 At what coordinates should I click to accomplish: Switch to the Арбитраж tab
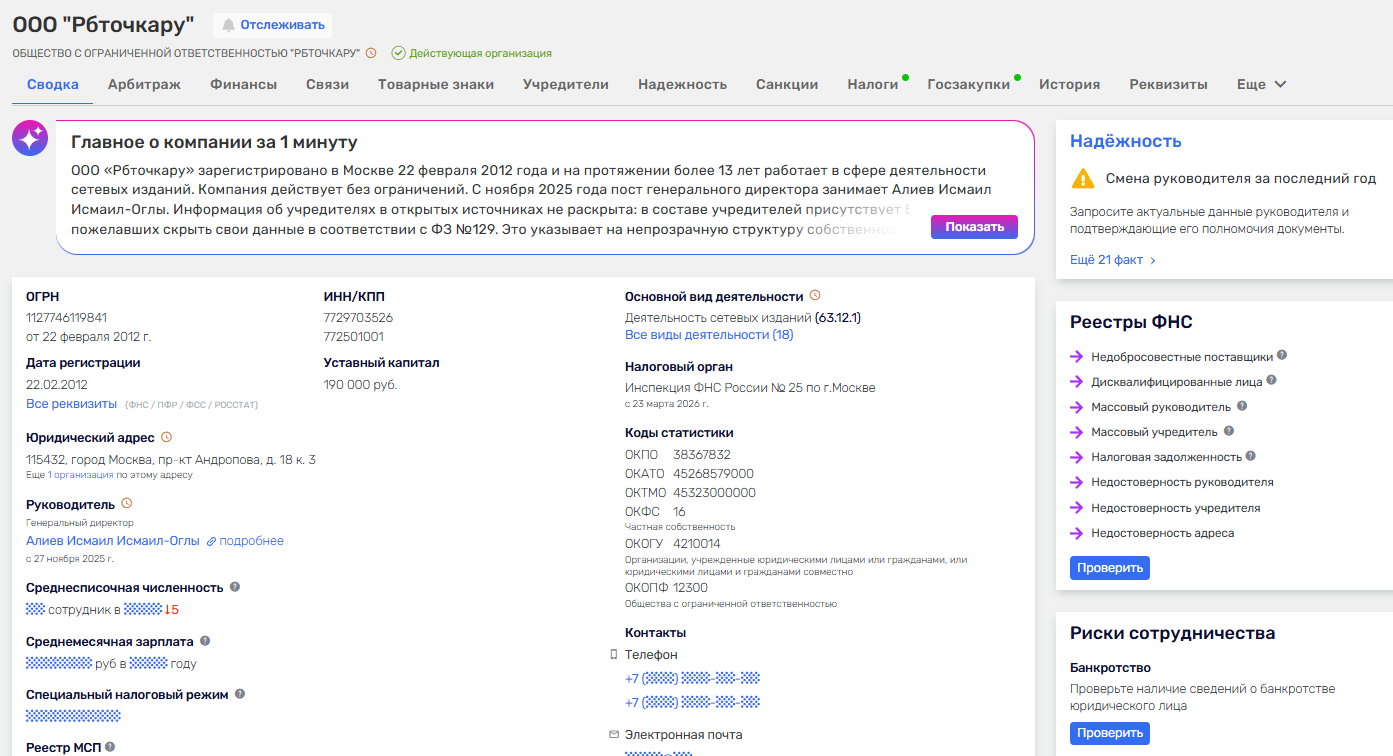[x=144, y=84]
